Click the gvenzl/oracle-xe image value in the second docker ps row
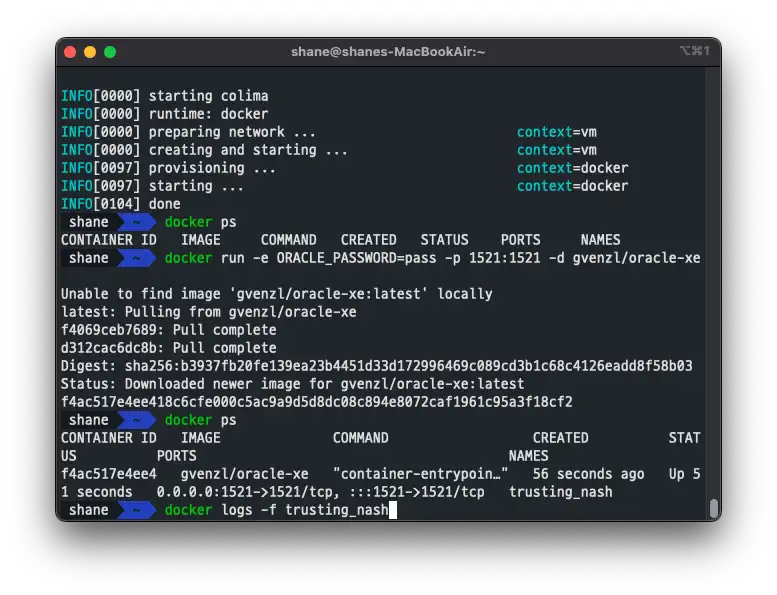 (244, 474)
